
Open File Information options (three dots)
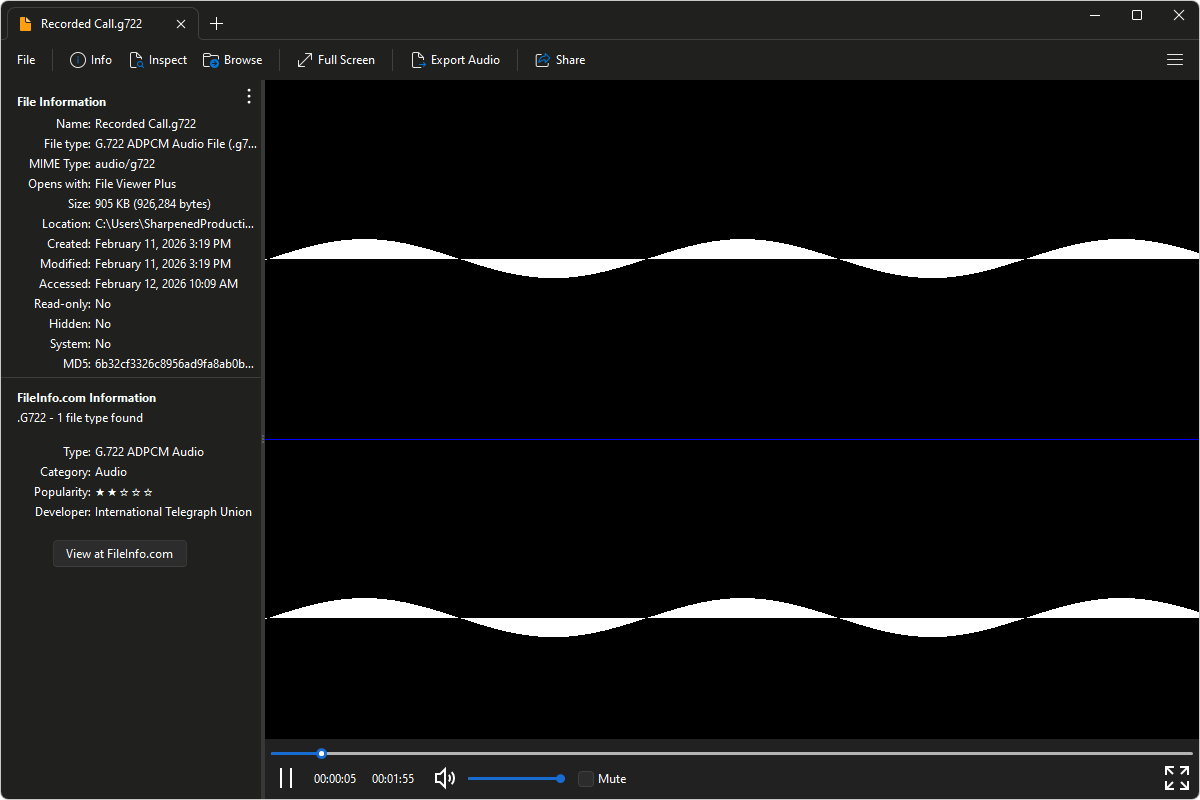(249, 96)
